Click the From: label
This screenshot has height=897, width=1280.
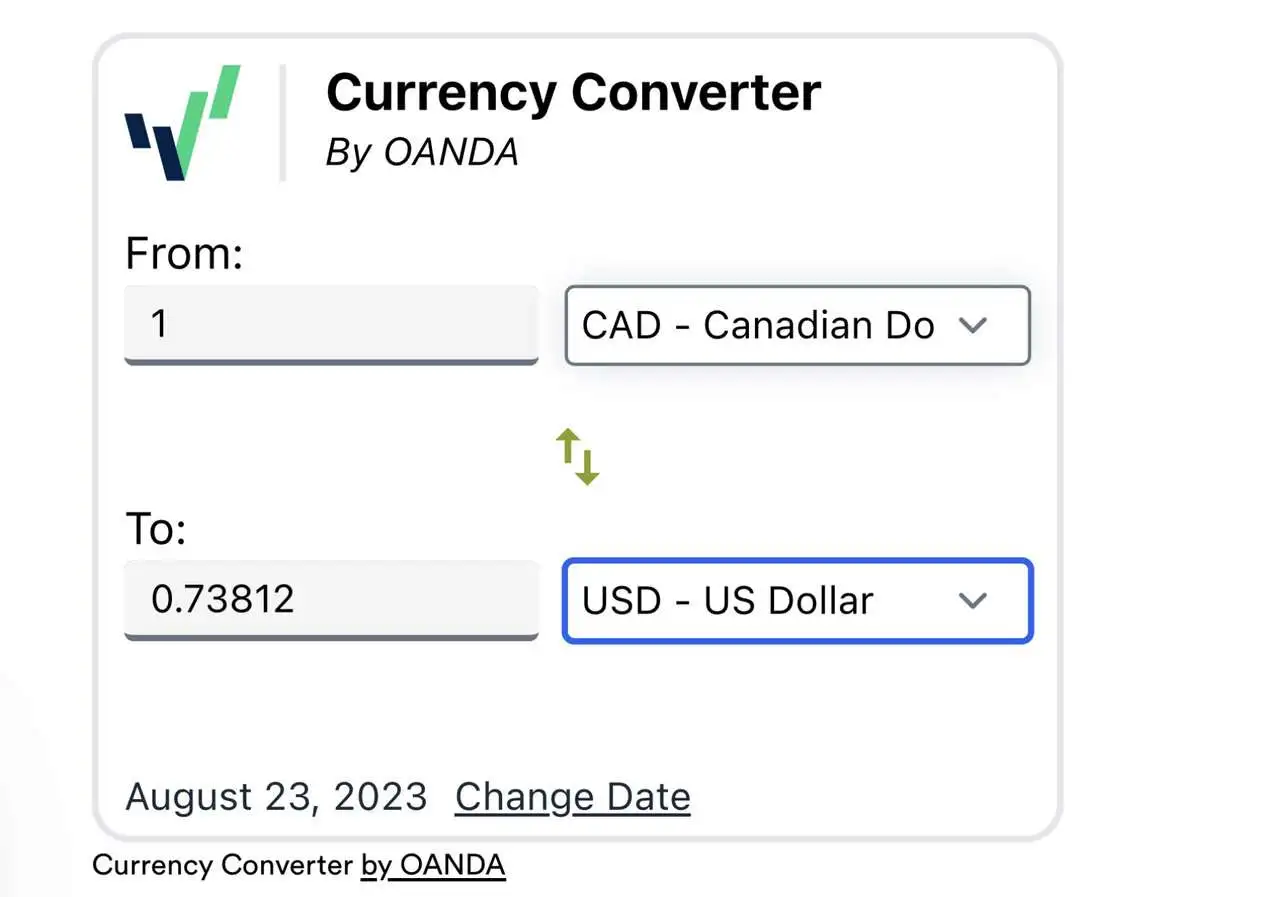click(x=184, y=254)
